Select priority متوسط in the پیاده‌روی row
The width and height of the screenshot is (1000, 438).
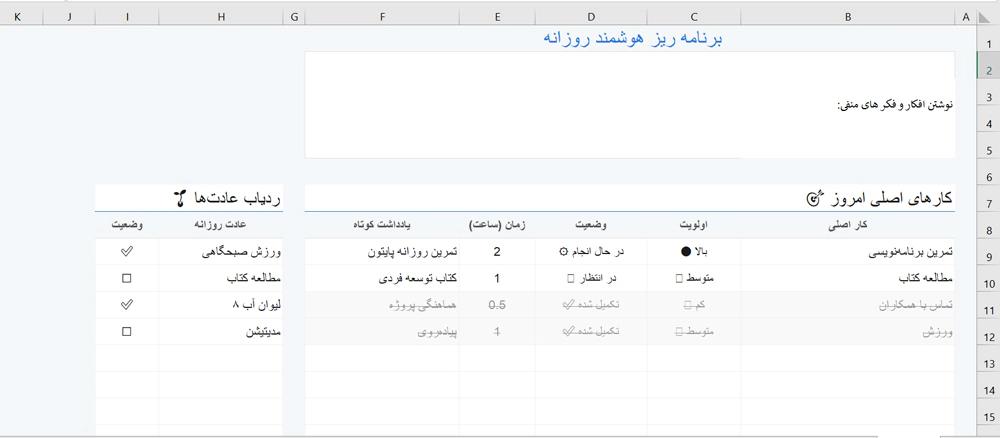[x=694, y=332]
